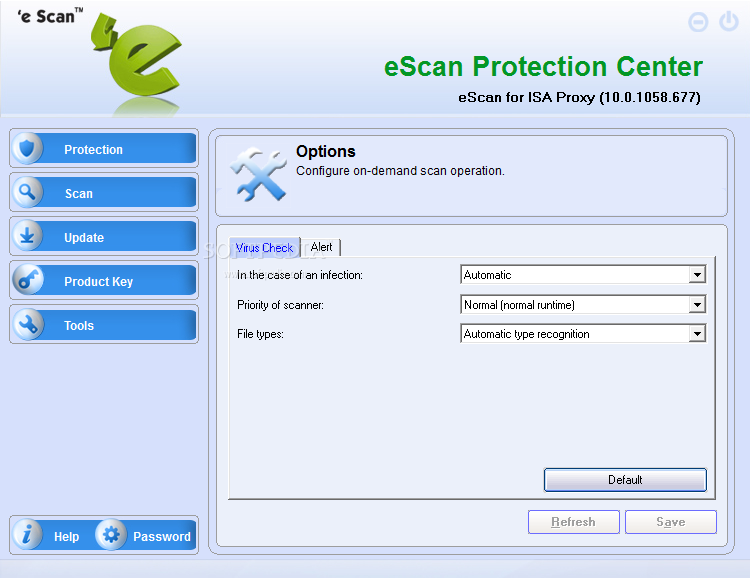Click the 'In the case of an infection:' label
The image size is (750, 578).
pyautogui.click(x=300, y=275)
